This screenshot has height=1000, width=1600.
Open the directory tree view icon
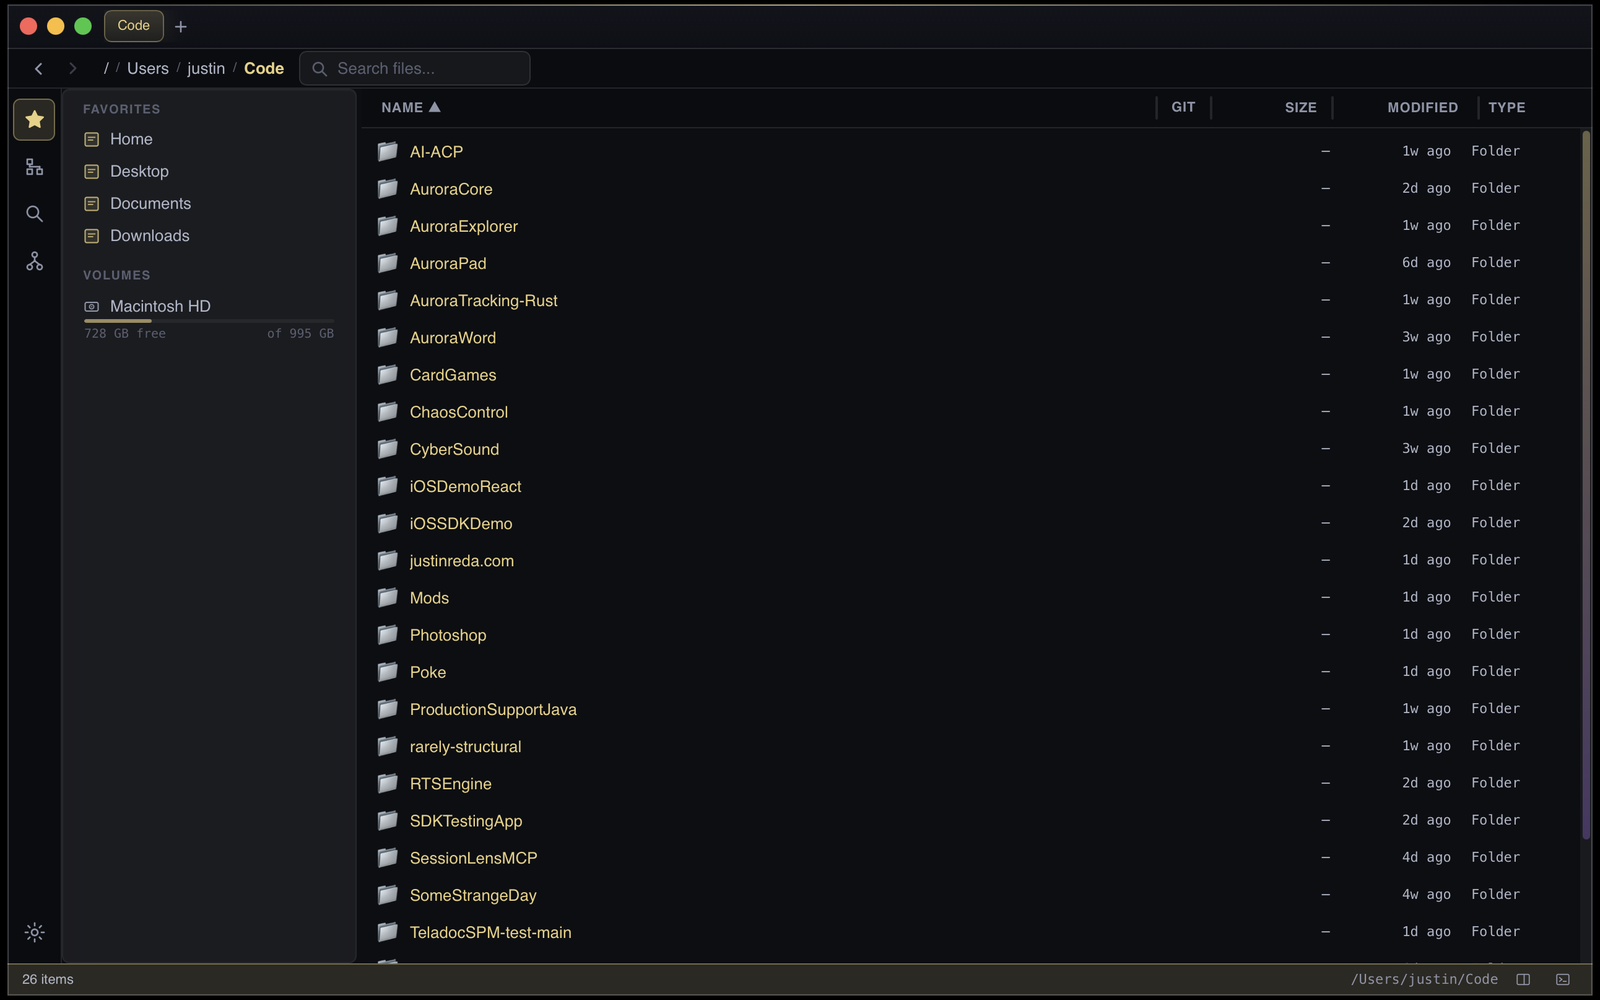[34, 167]
